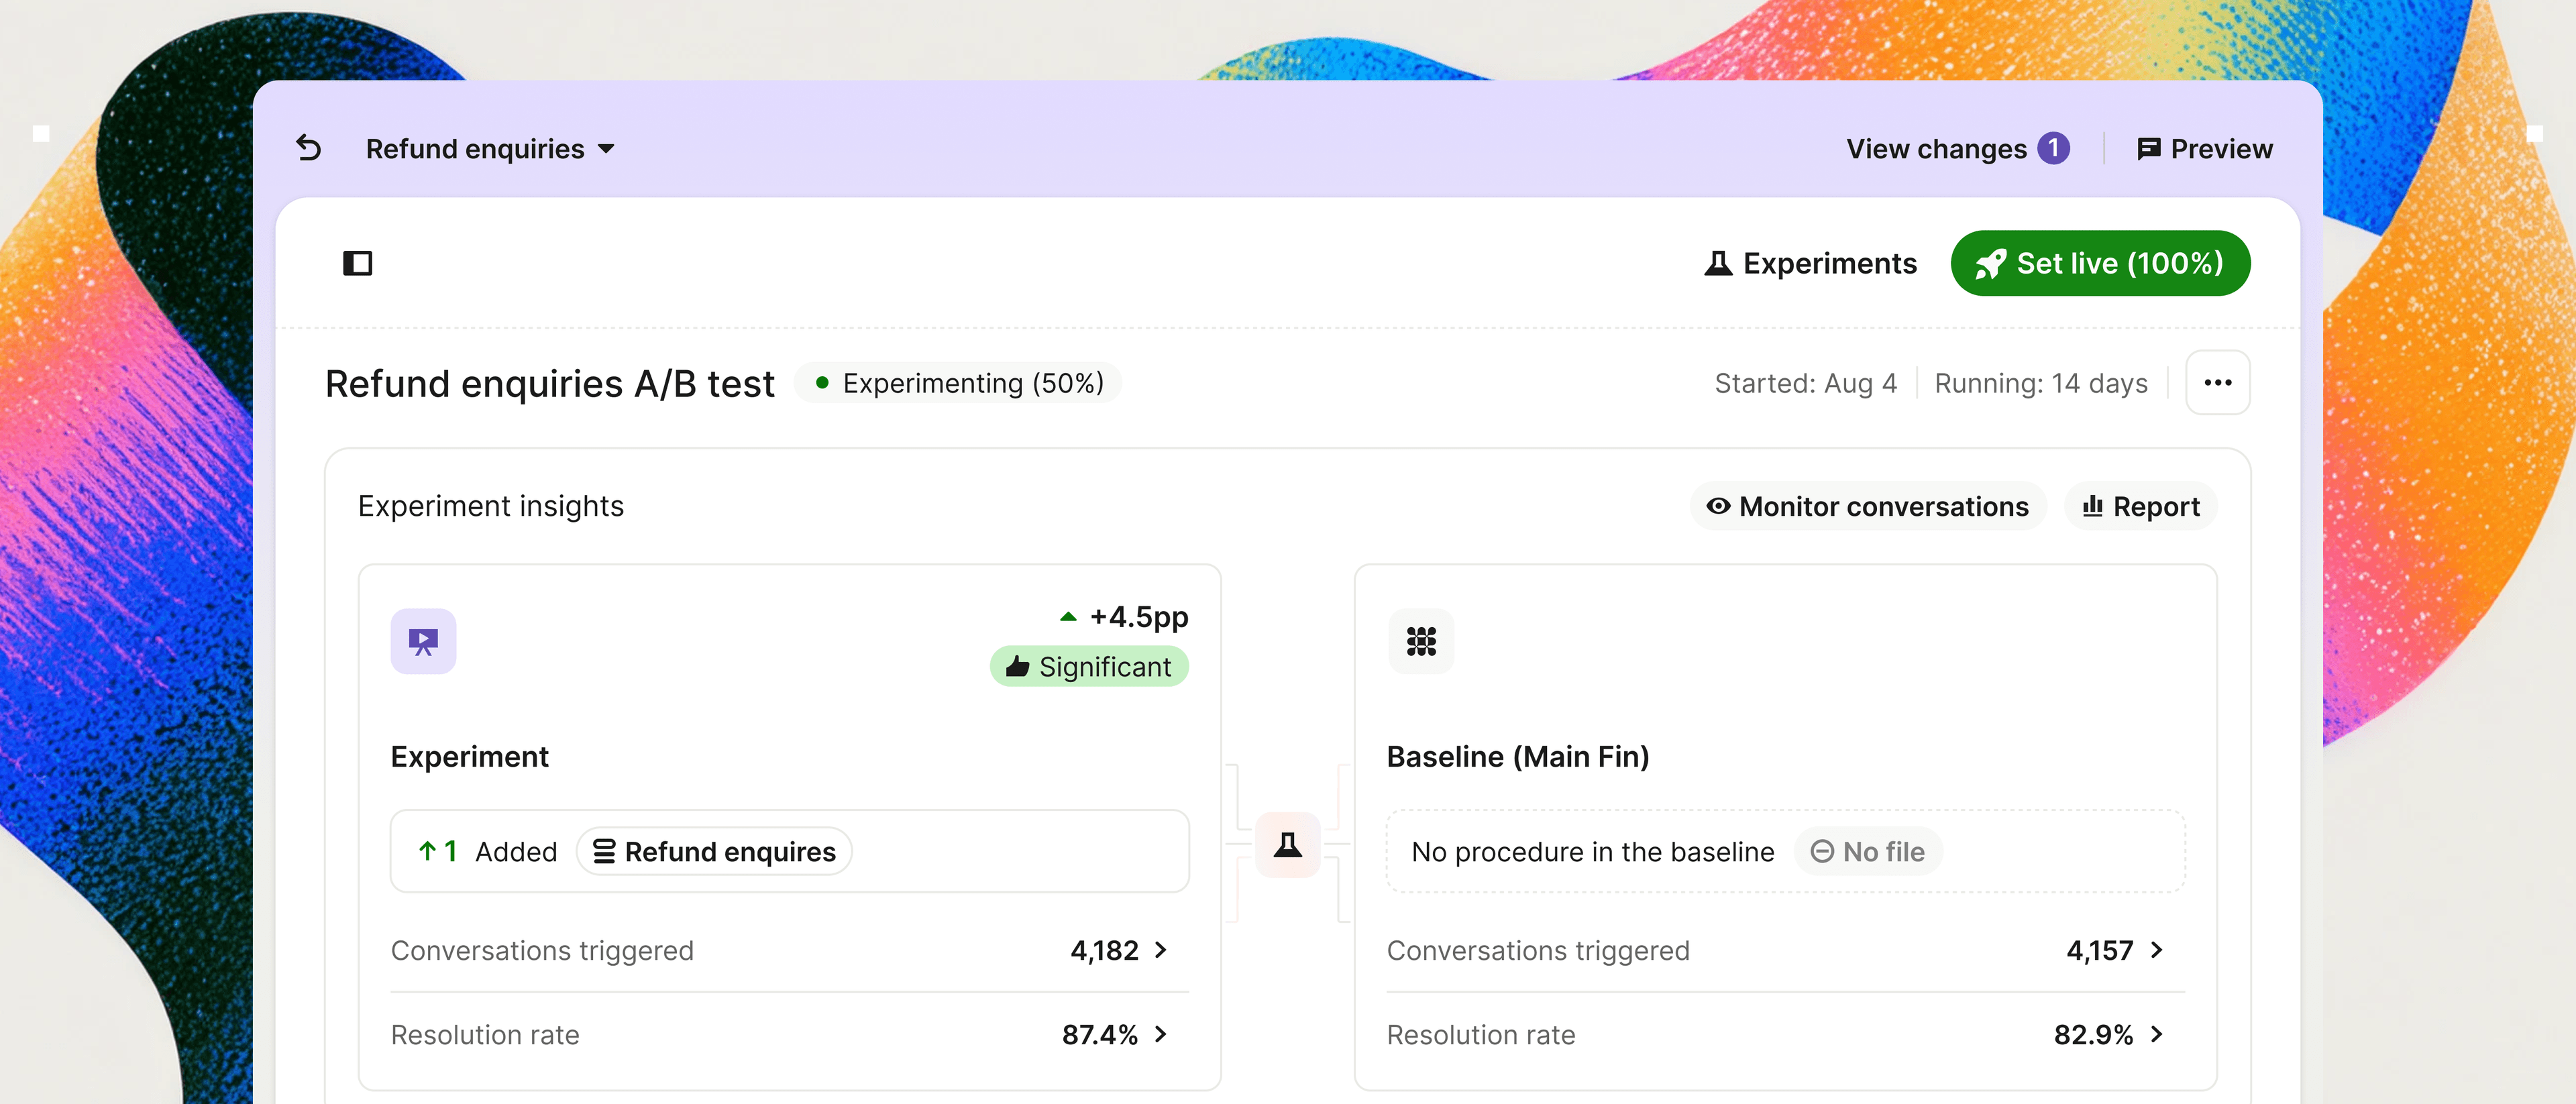The image size is (2576, 1104).
Task: Click Running: 14 days text
Action: [x=2041, y=383]
